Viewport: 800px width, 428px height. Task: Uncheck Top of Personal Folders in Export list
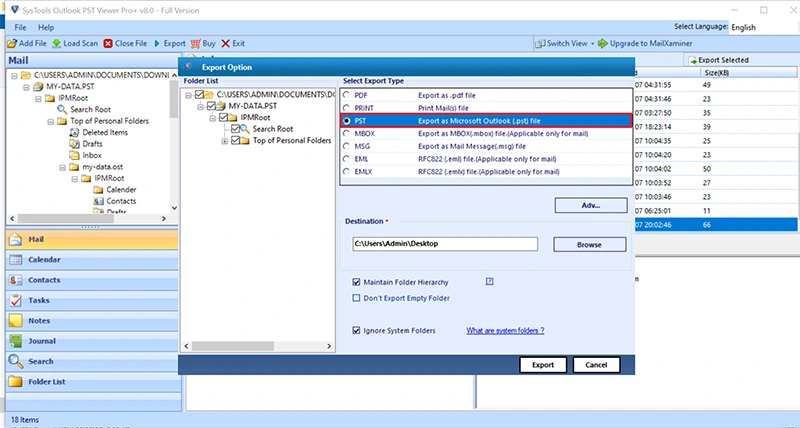tap(235, 140)
